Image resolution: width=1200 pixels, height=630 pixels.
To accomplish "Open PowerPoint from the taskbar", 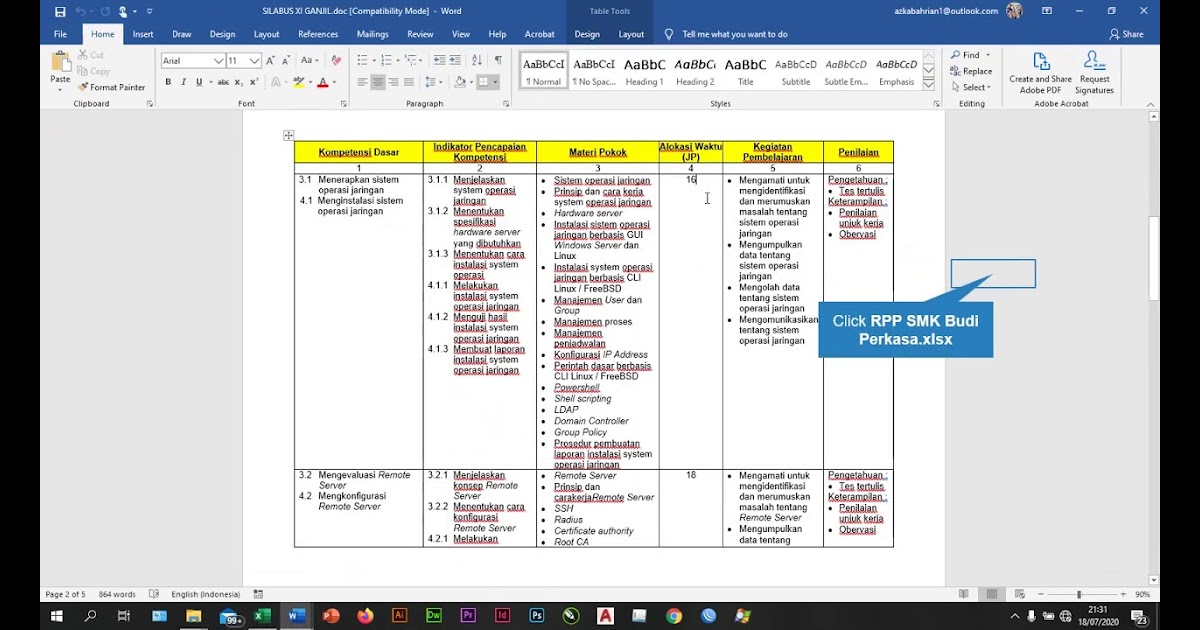I will click(x=331, y=616).
